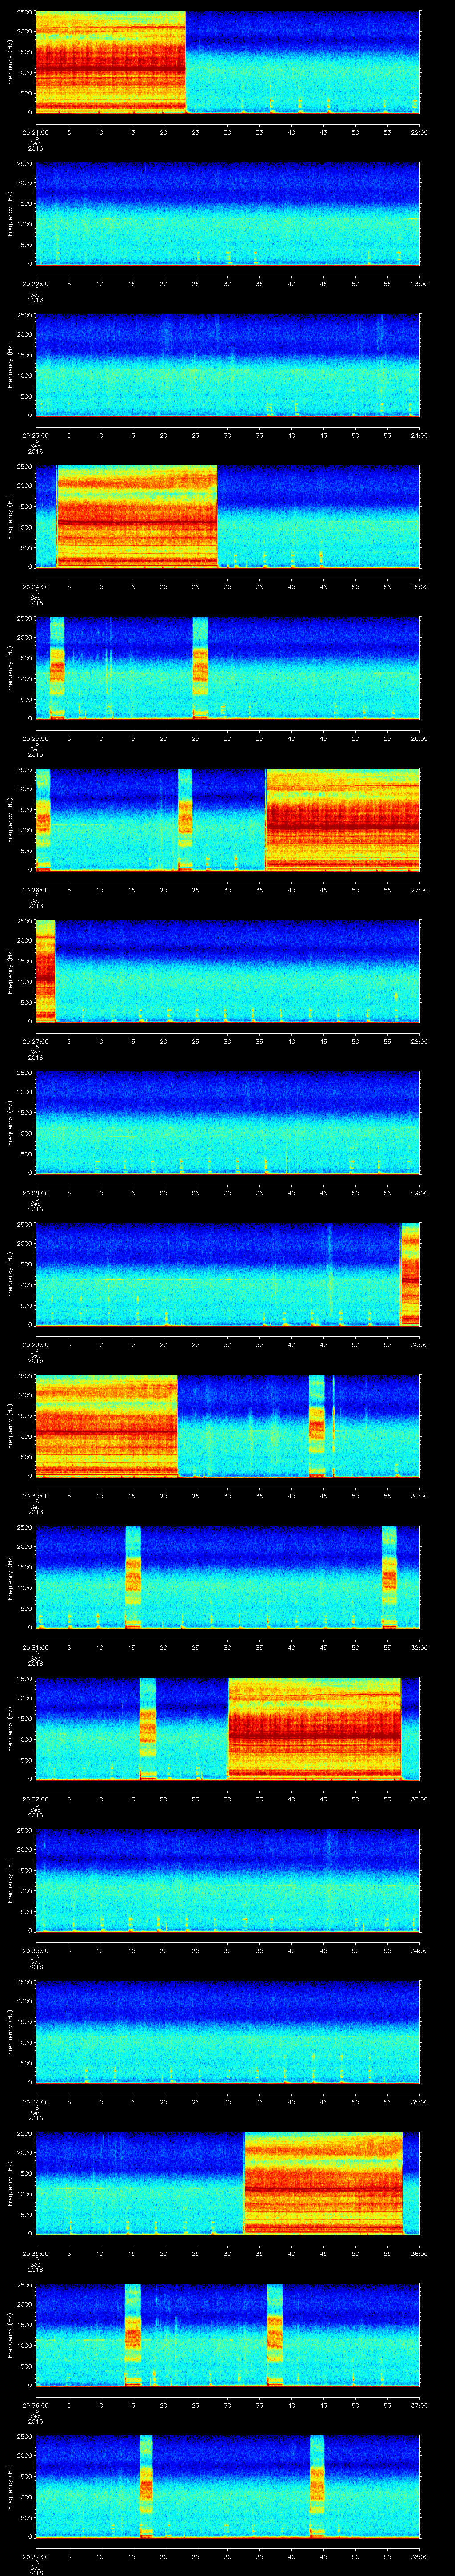Select the short burst in the 20:30:00 spectrogram
This screenshot has width=455, height=2576.
click(317, 1425)
